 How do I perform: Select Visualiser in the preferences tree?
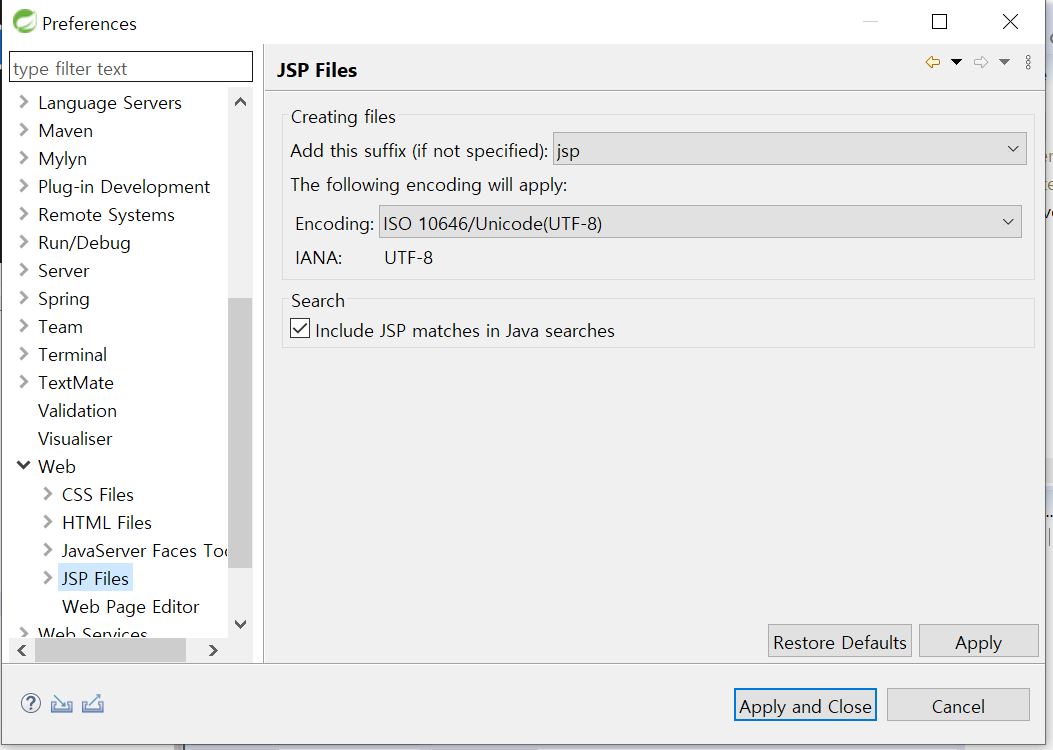(75, 438)
